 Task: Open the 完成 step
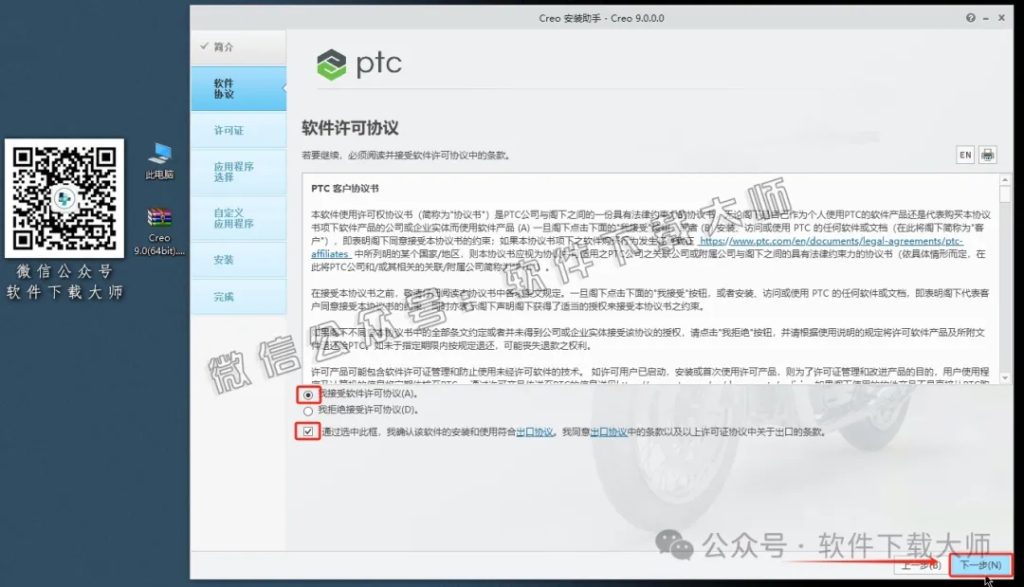click(x=238, y=296)
